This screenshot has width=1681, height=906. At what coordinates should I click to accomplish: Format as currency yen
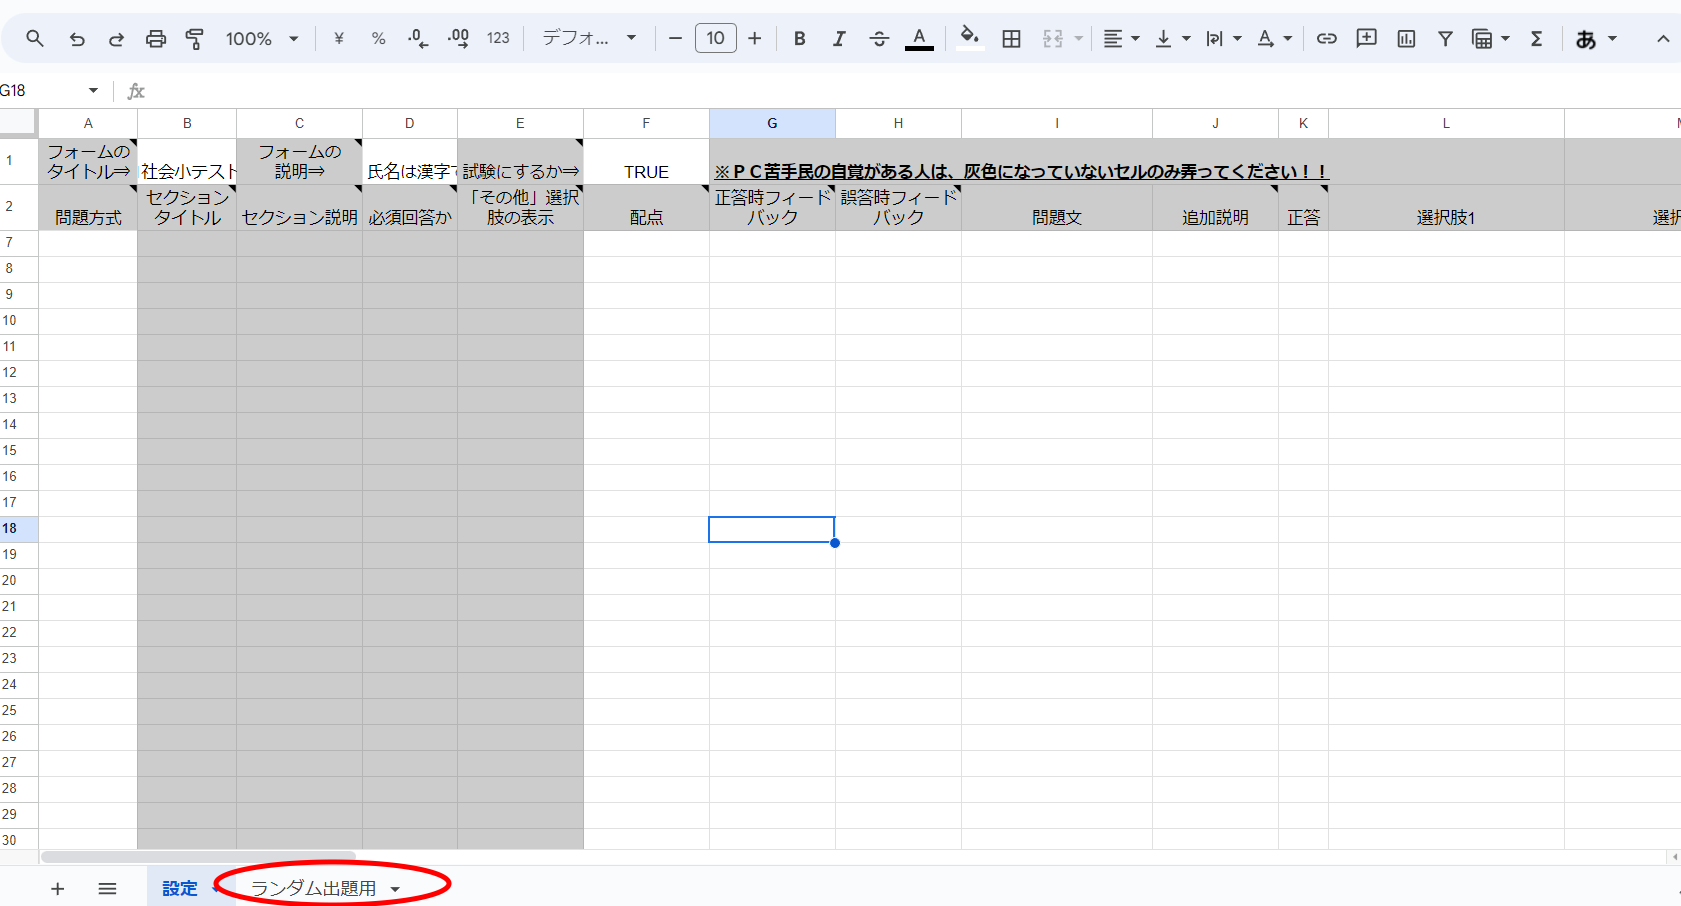(x=339, y=38)
